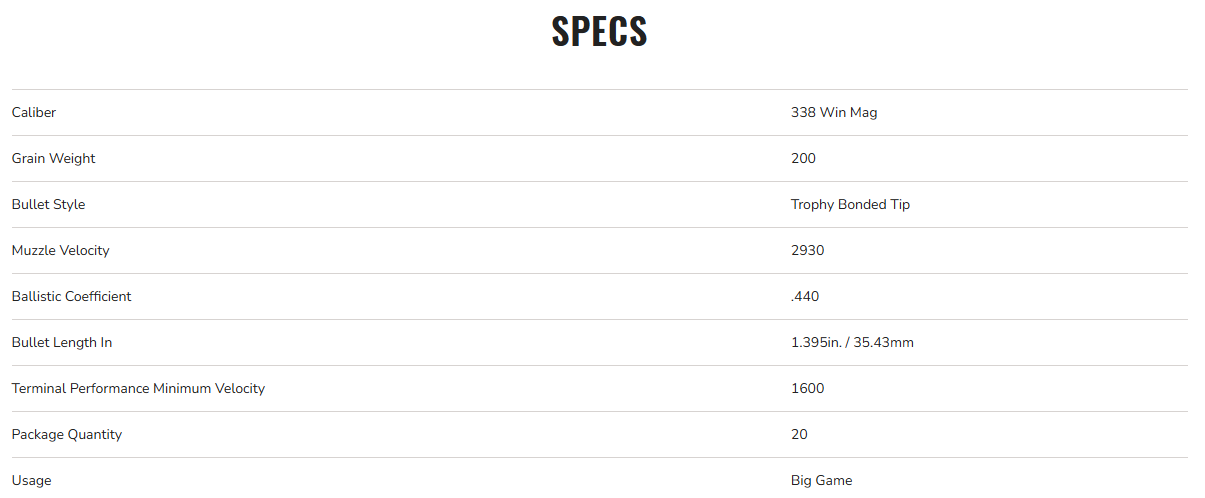This screenshot has width=1205, height=498.
Task: Select the 338 Win Mag value
Action: click(833, 113)
